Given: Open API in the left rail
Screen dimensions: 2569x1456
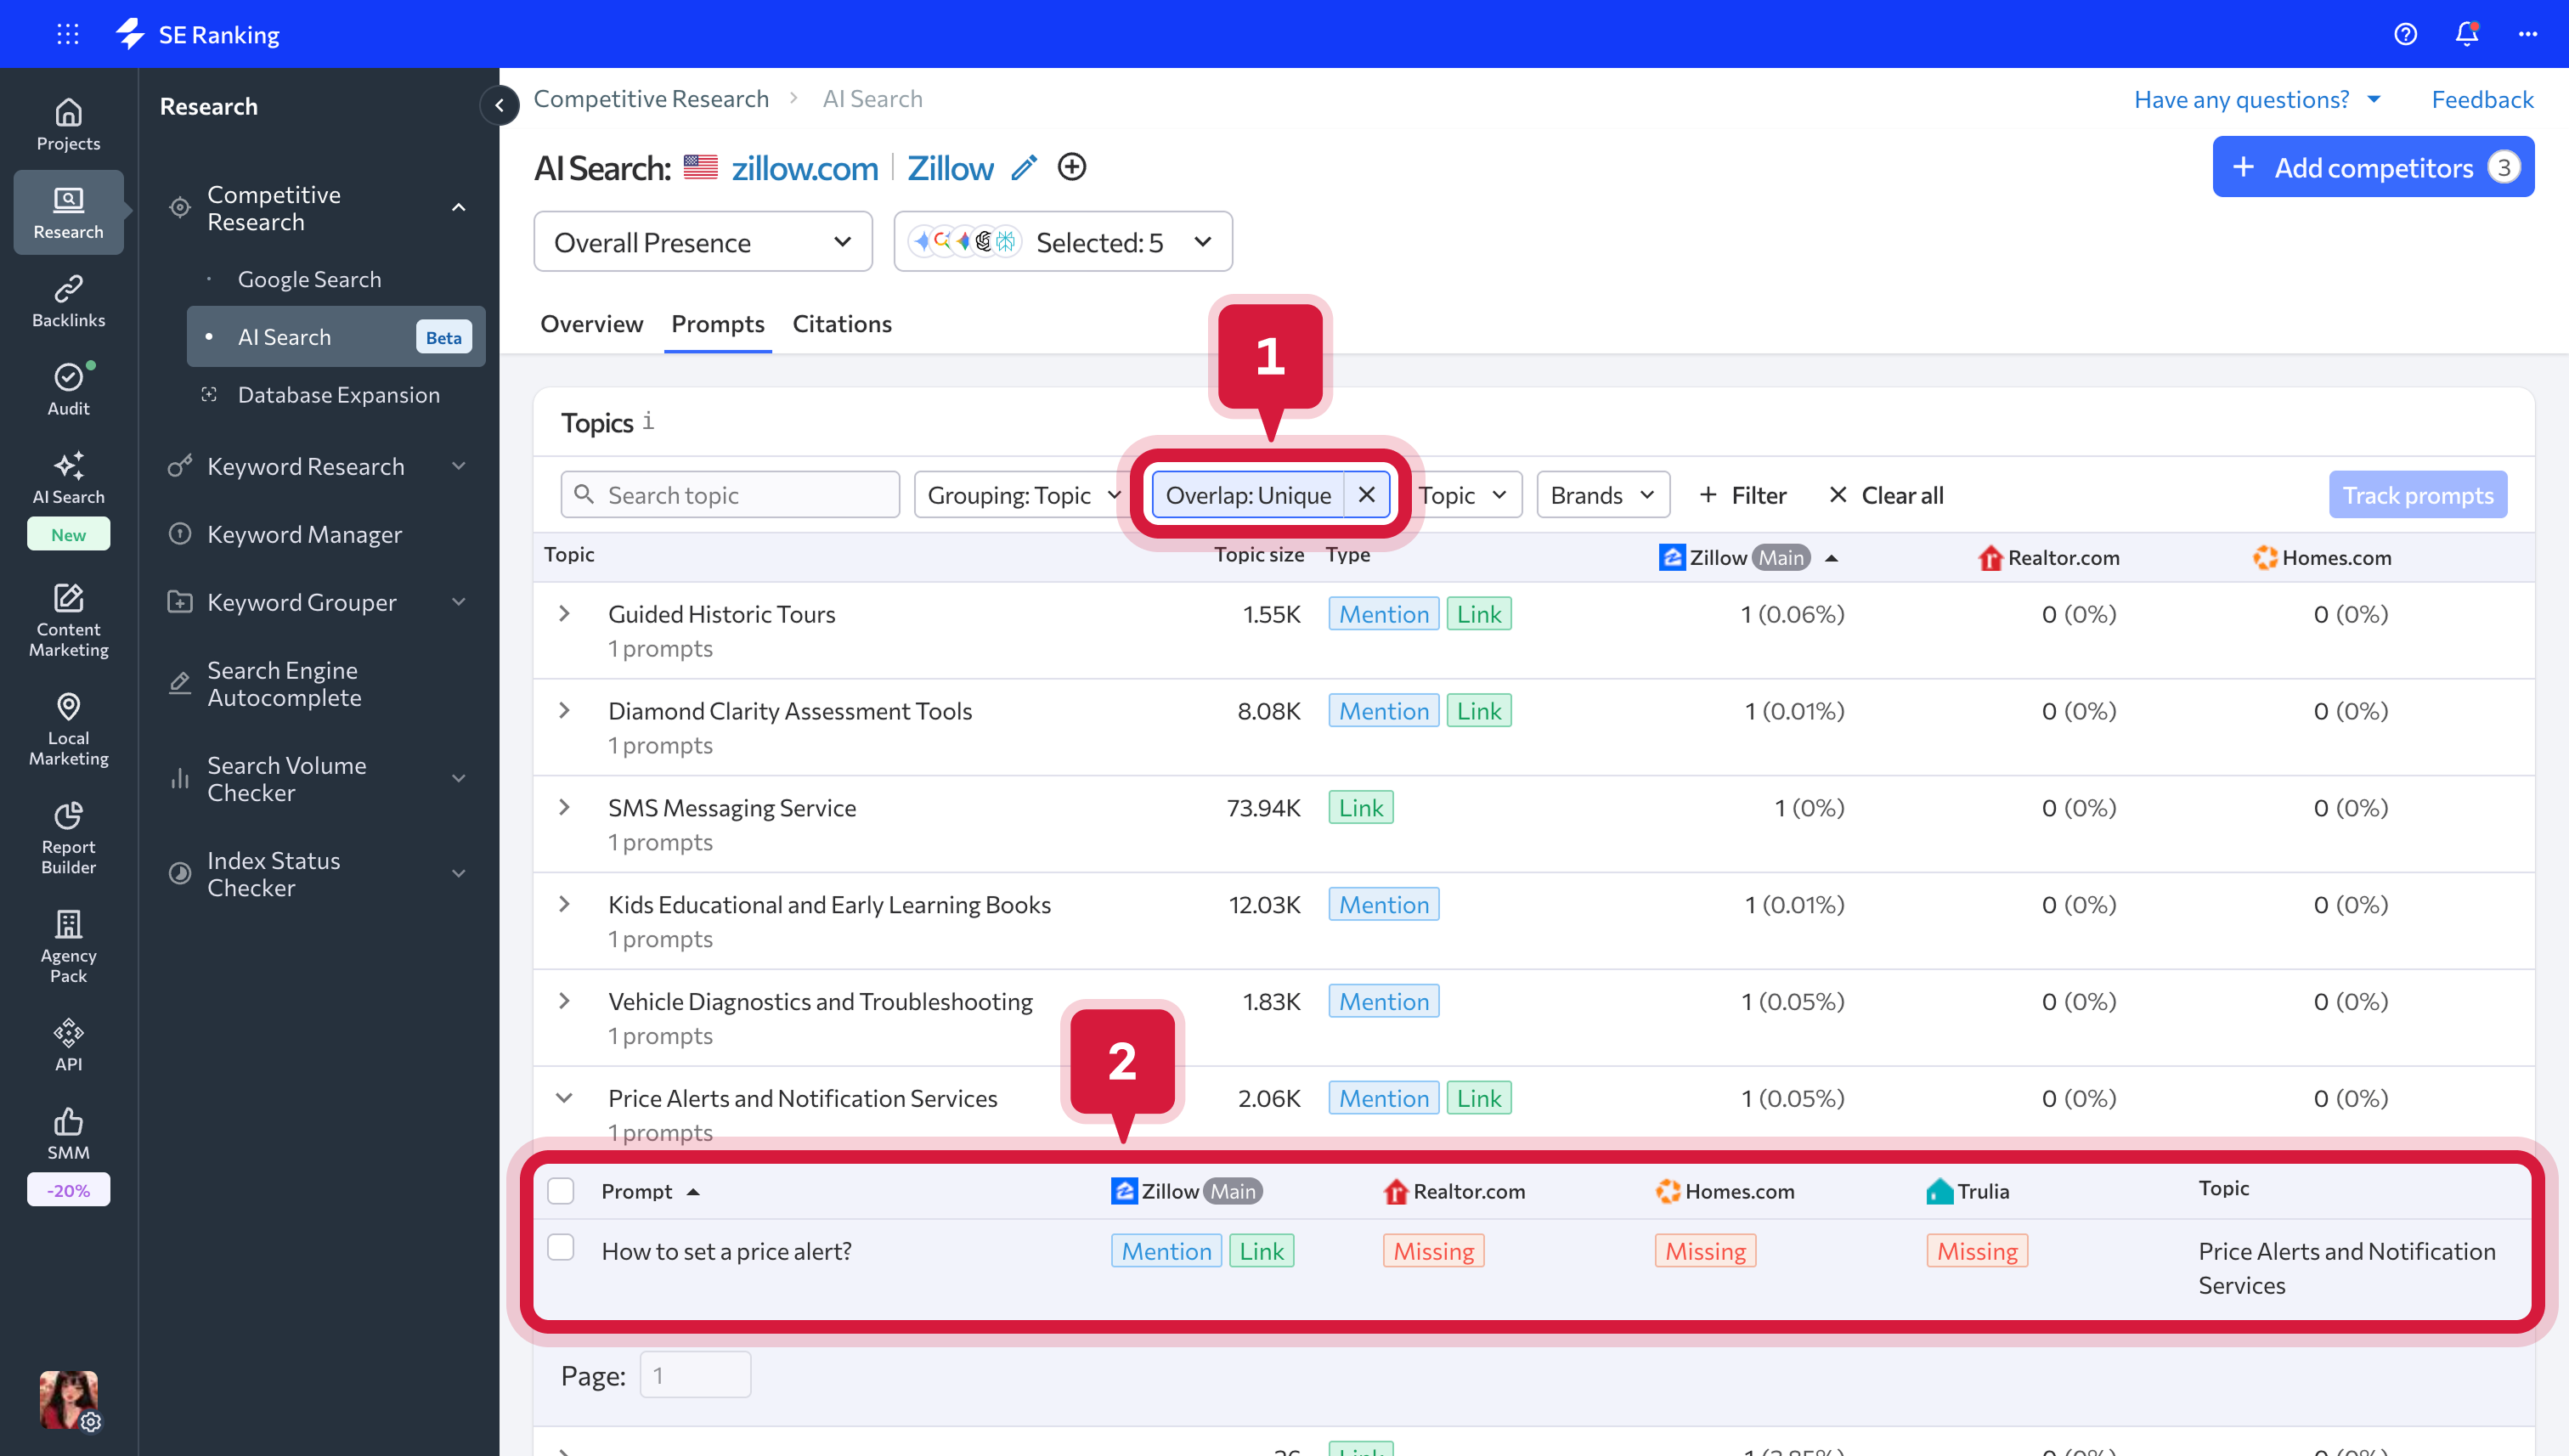Looking at the screenshot, I should point(68,1045).
